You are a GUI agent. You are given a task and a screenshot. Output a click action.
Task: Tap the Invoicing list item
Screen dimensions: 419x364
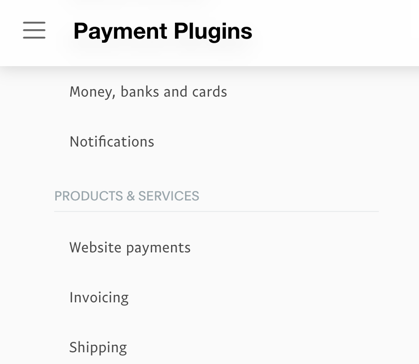pyautogui.click(x=99, y=297)
